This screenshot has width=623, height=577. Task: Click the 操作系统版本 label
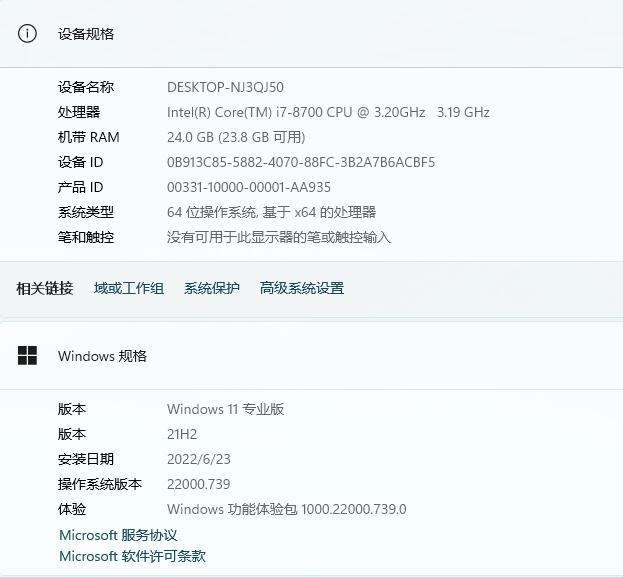100,484
